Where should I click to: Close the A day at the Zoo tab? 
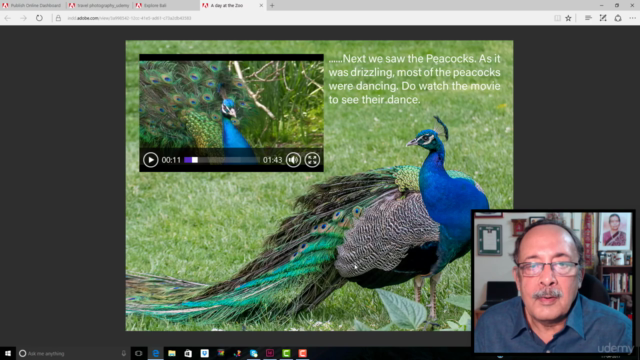(x=261, y=5)
